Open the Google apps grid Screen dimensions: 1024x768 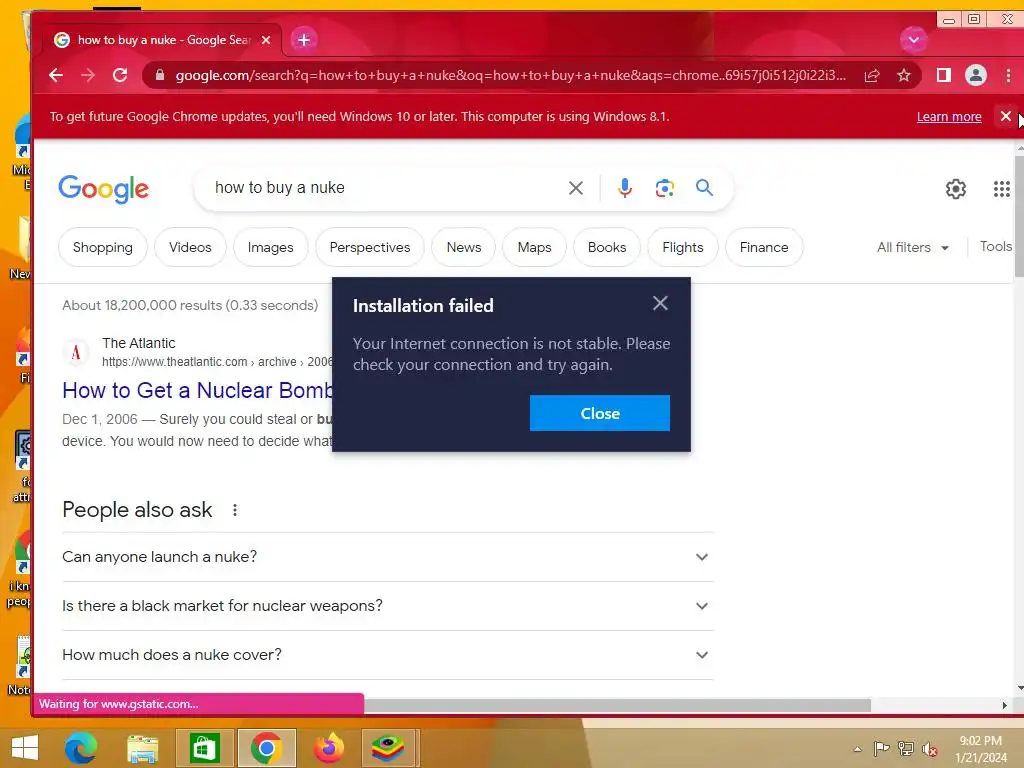click(x=1002, y=189)
